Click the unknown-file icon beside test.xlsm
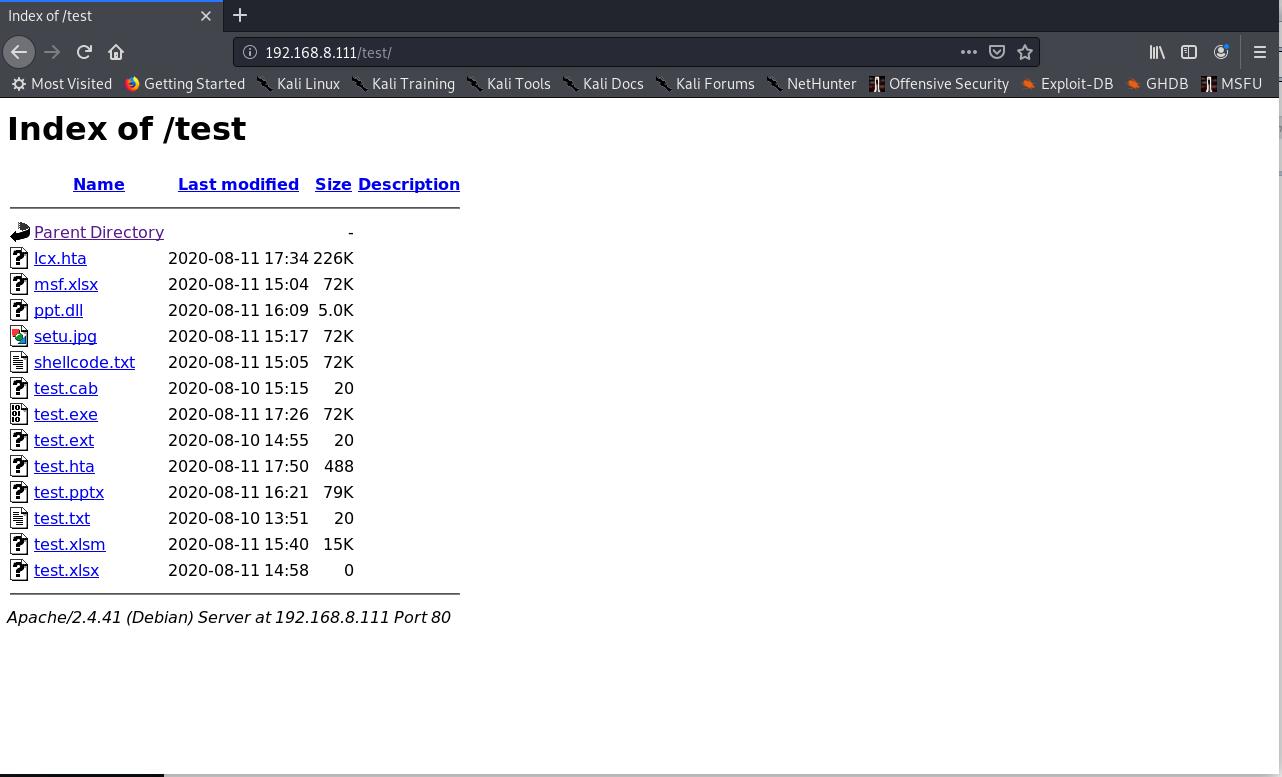Viewport: 1282px width, 777px height. [x=19, y=544]
